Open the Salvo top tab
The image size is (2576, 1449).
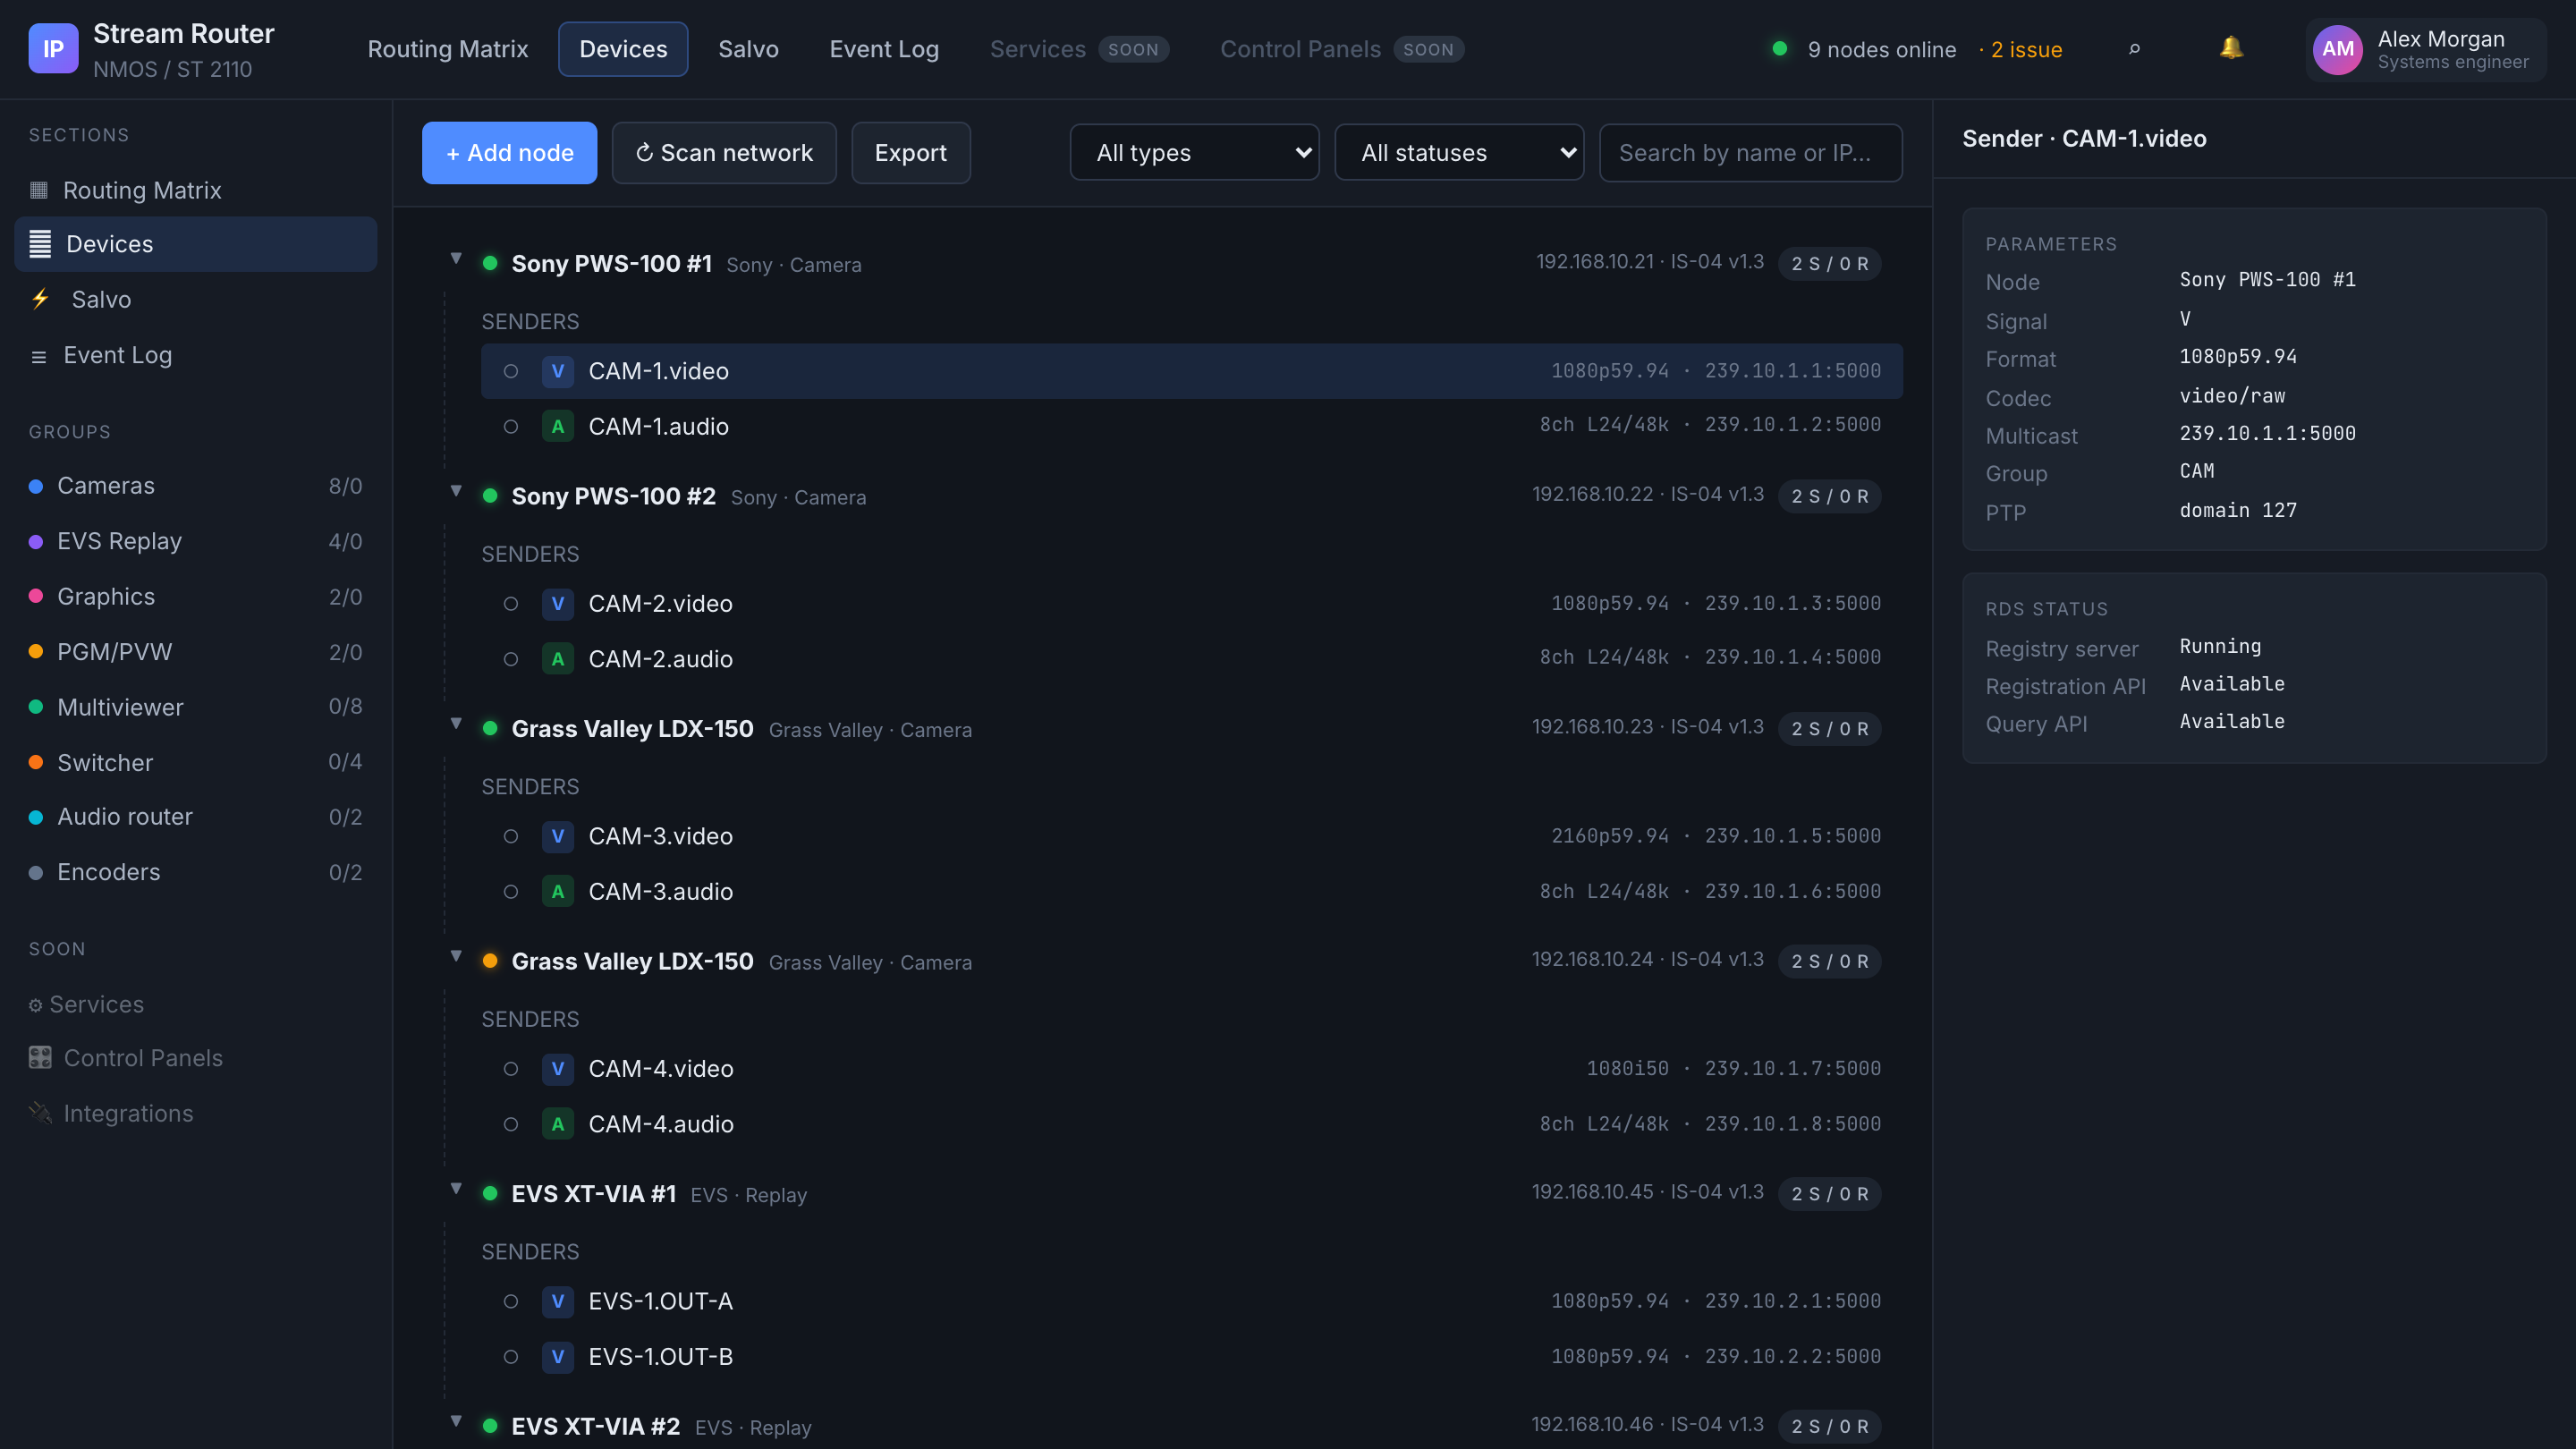tap(748, 49)
